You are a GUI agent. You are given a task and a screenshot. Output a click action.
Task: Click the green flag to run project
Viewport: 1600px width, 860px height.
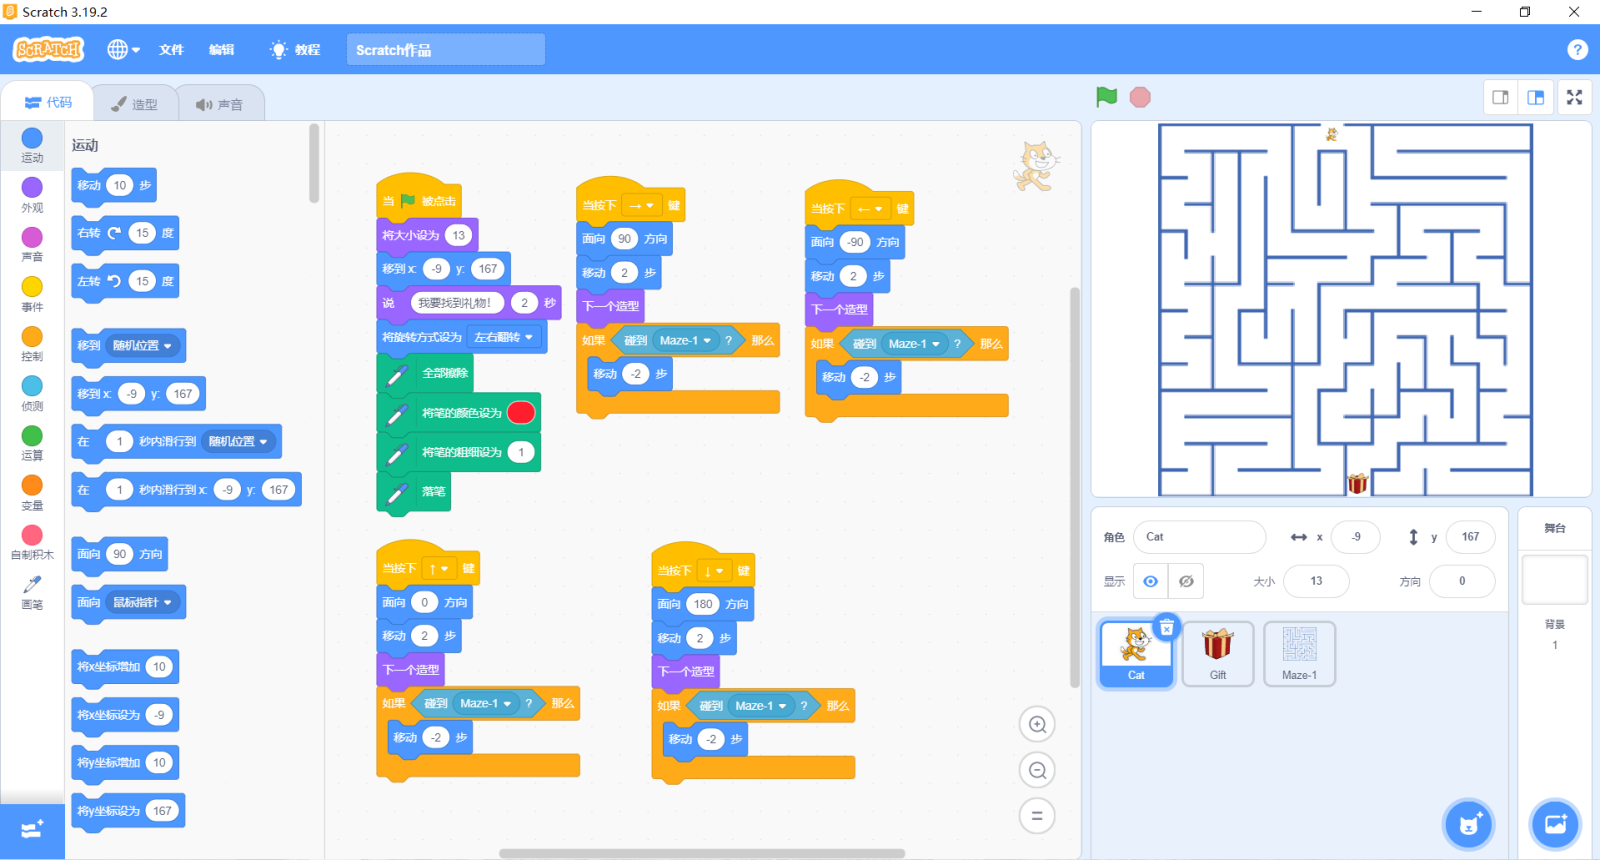(x=1106, y=97)
